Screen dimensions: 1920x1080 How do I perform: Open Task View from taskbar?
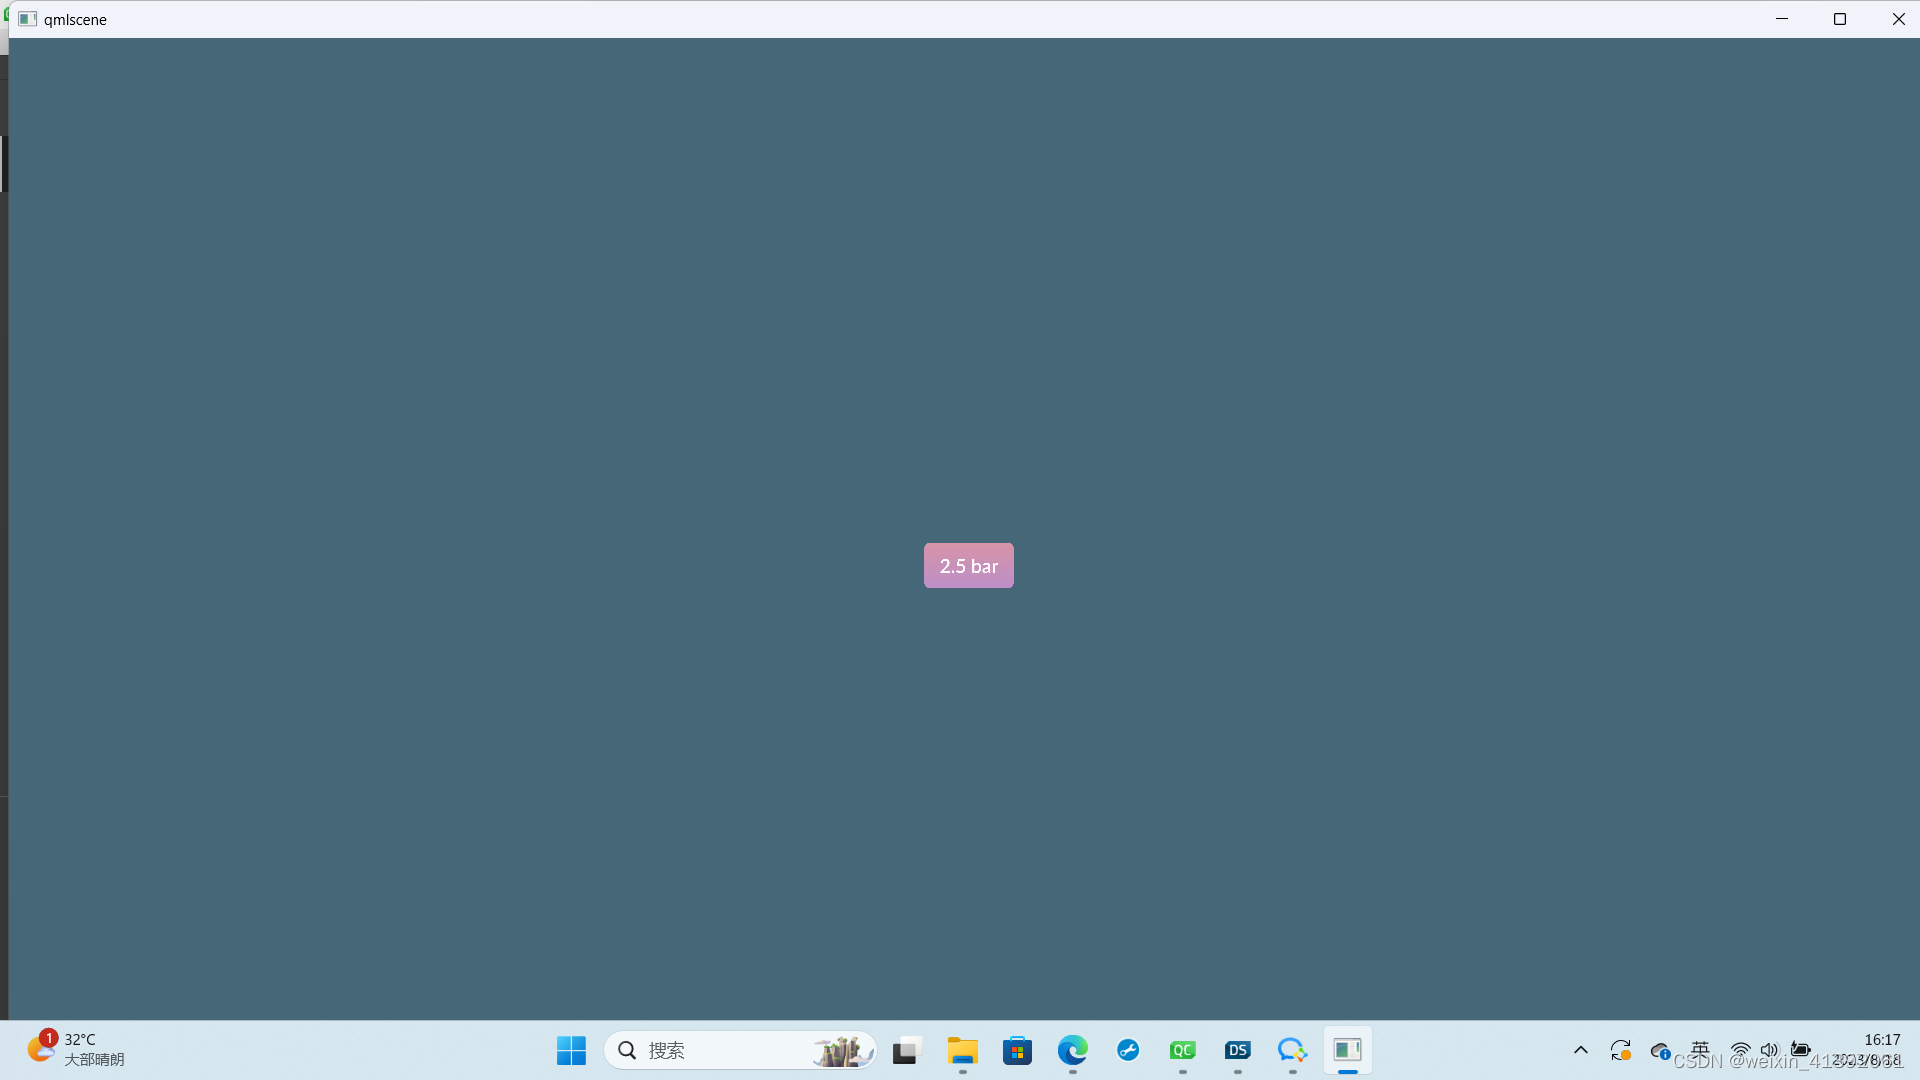(906, 1050)
